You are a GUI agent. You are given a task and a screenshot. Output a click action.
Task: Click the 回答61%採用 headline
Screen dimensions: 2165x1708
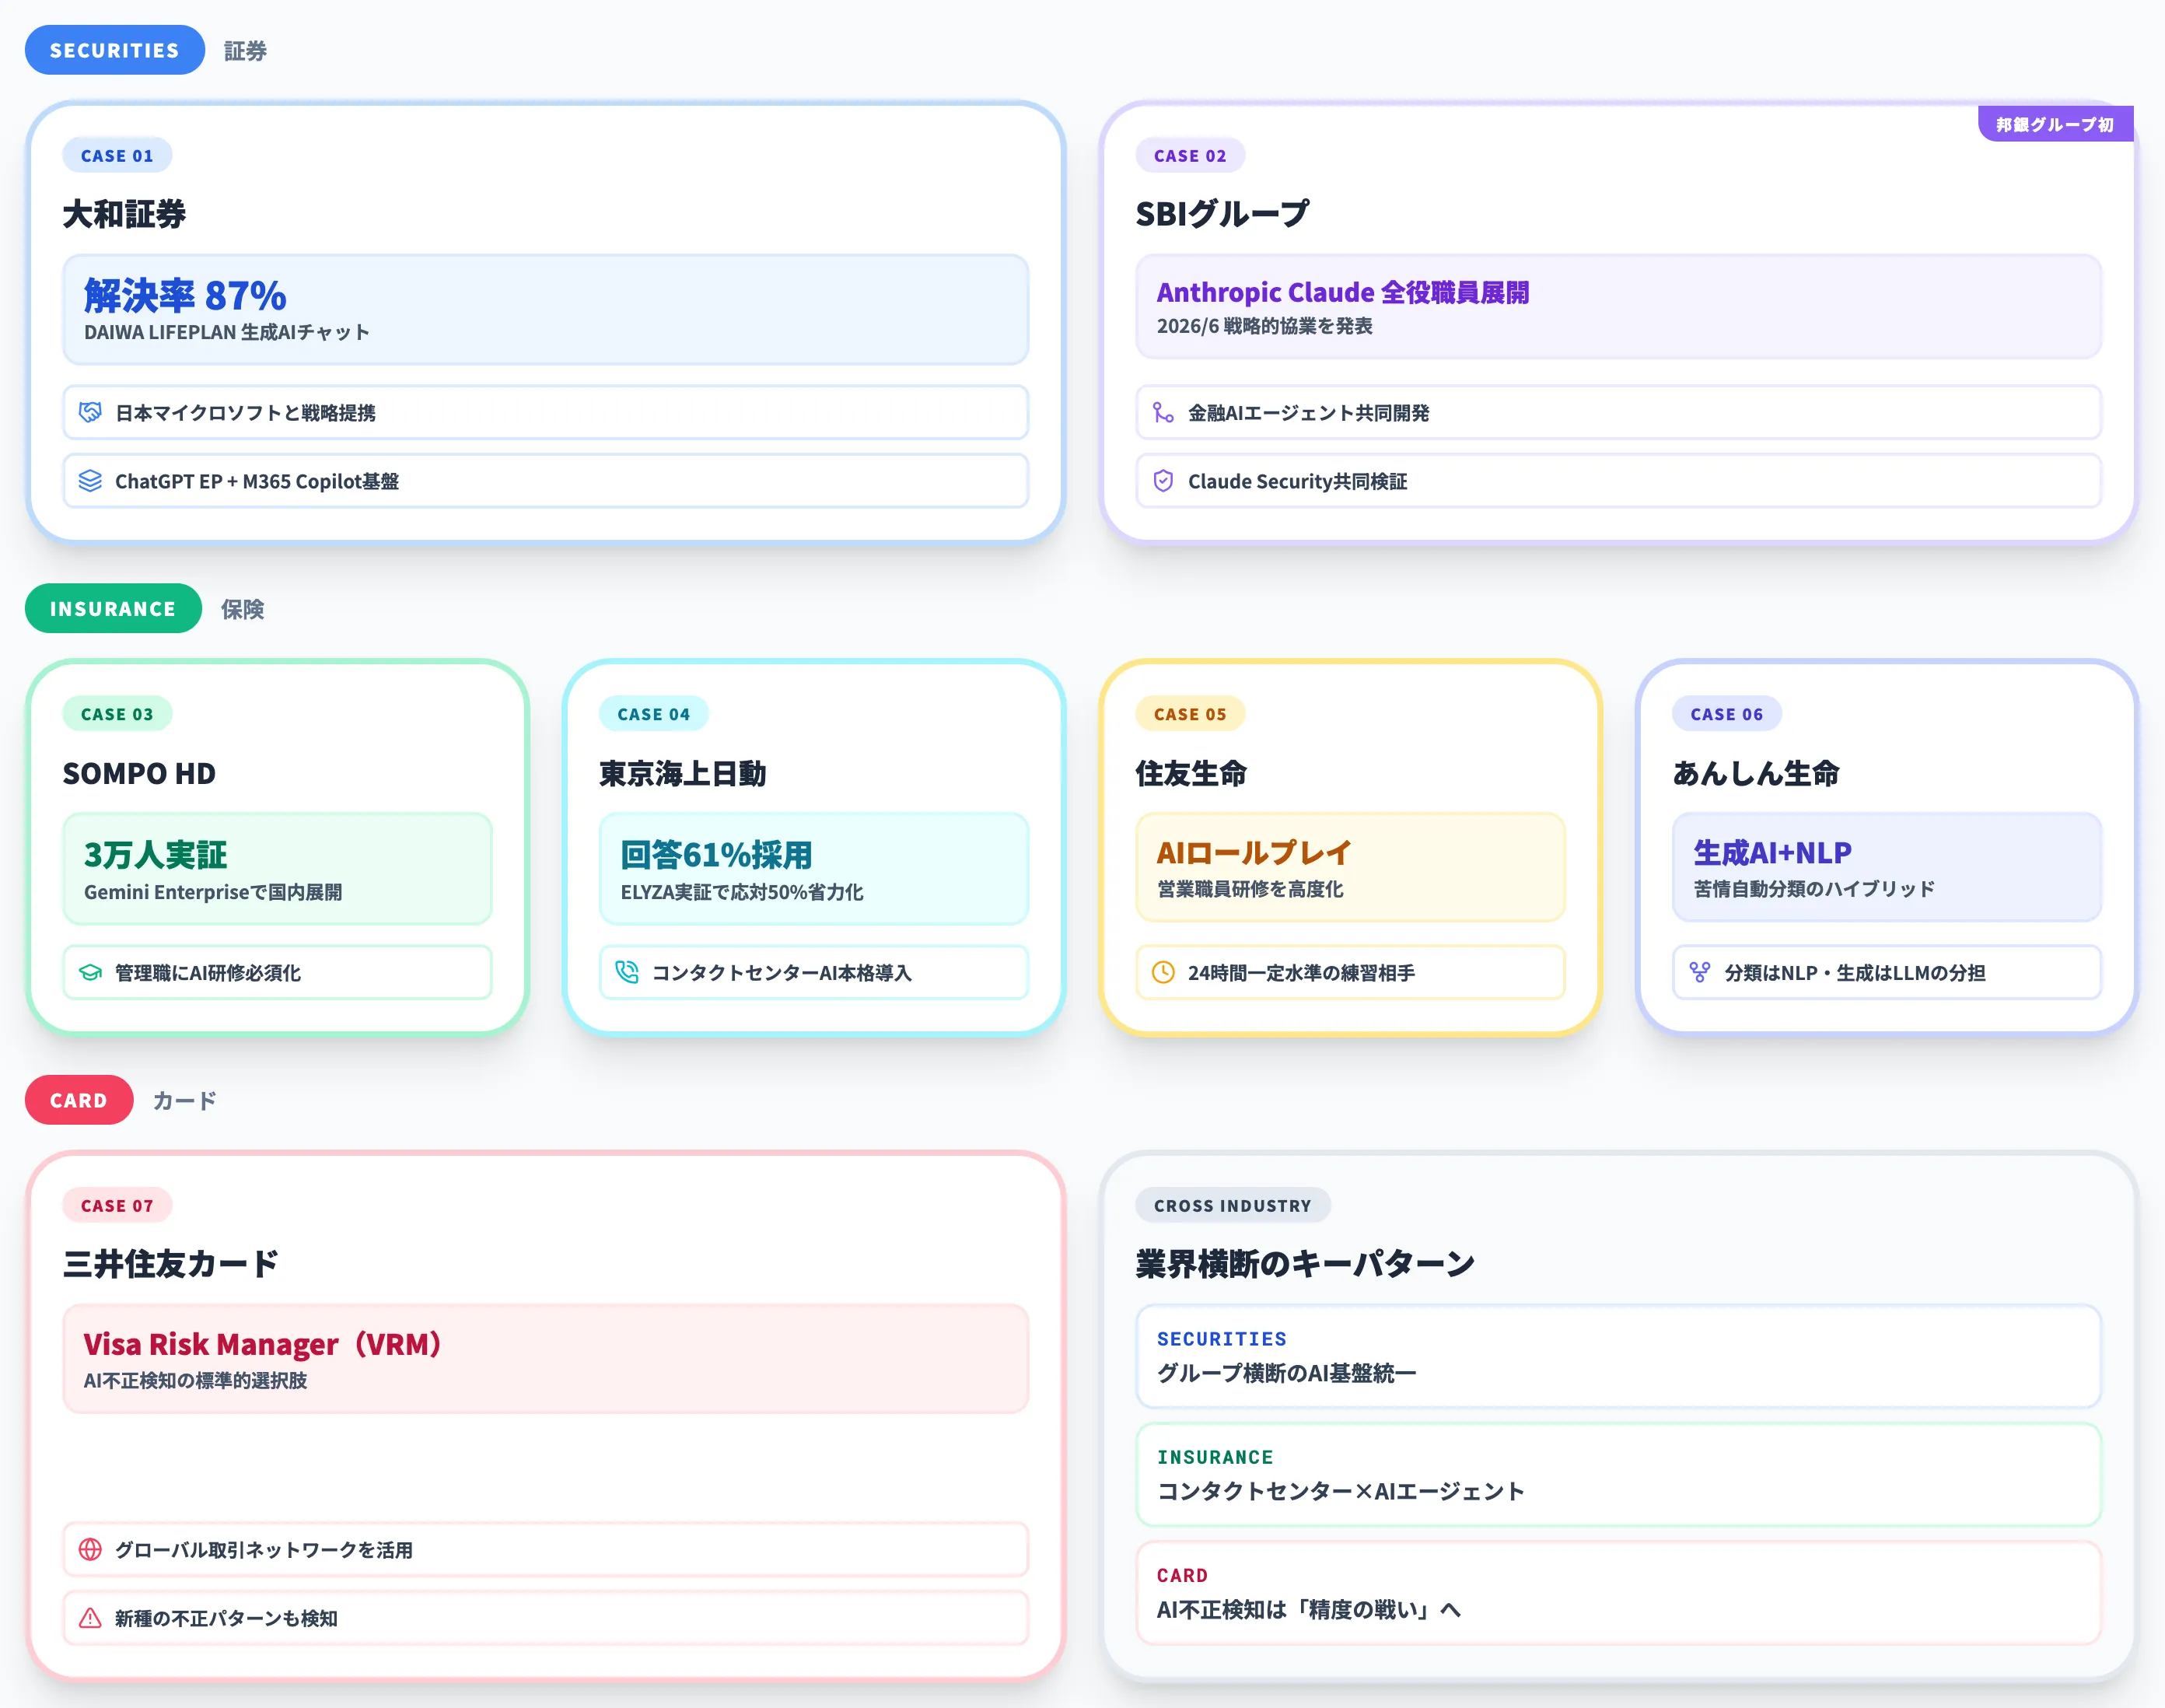click(716, 855)
